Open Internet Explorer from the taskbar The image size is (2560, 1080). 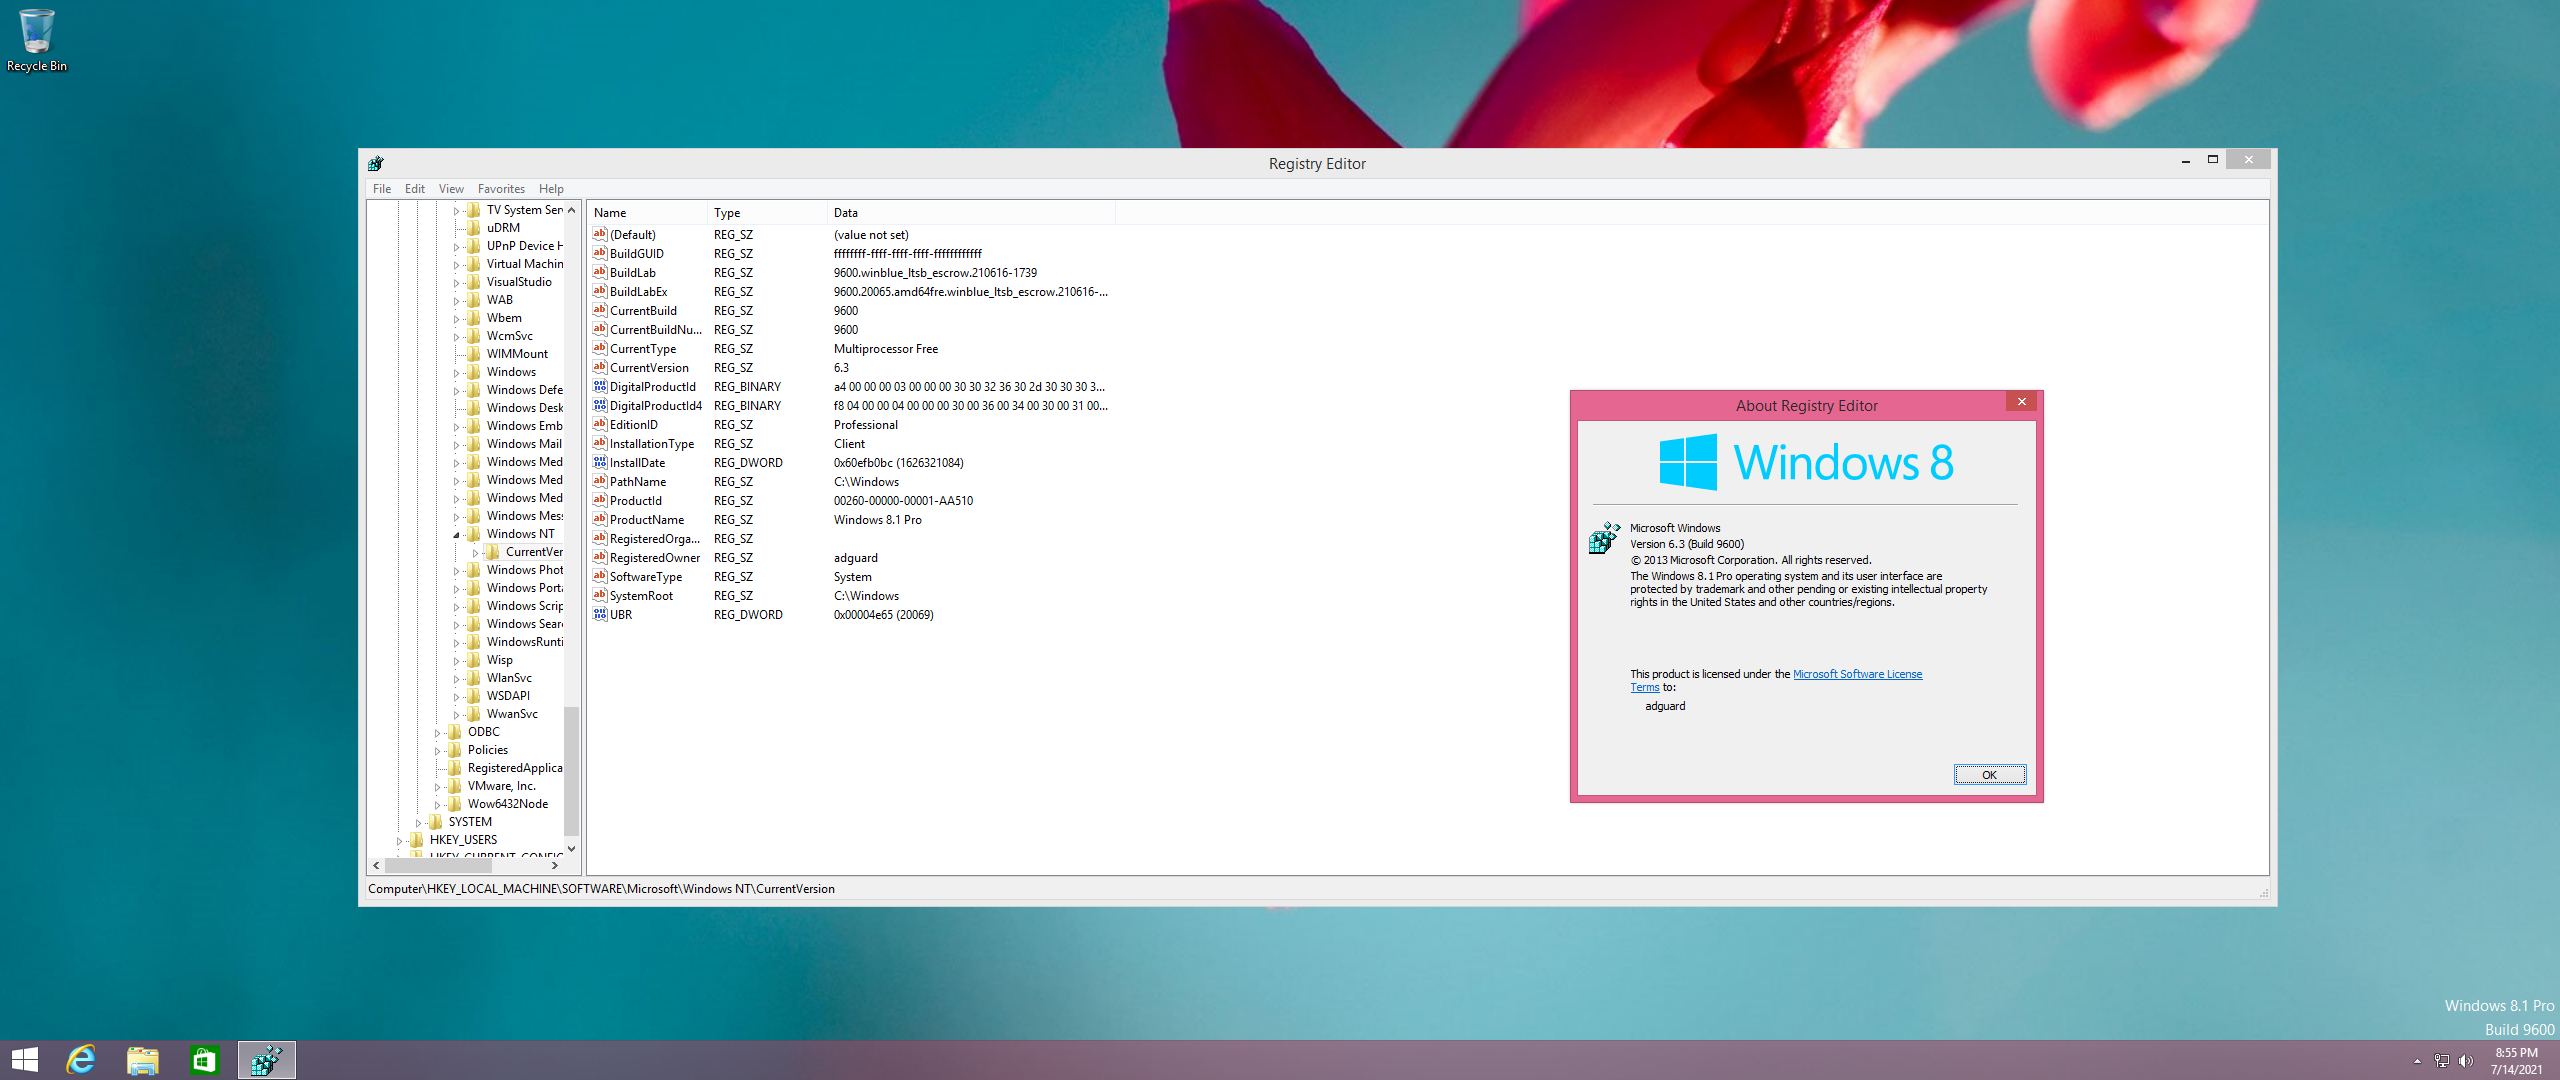[x=81, y=1060]
